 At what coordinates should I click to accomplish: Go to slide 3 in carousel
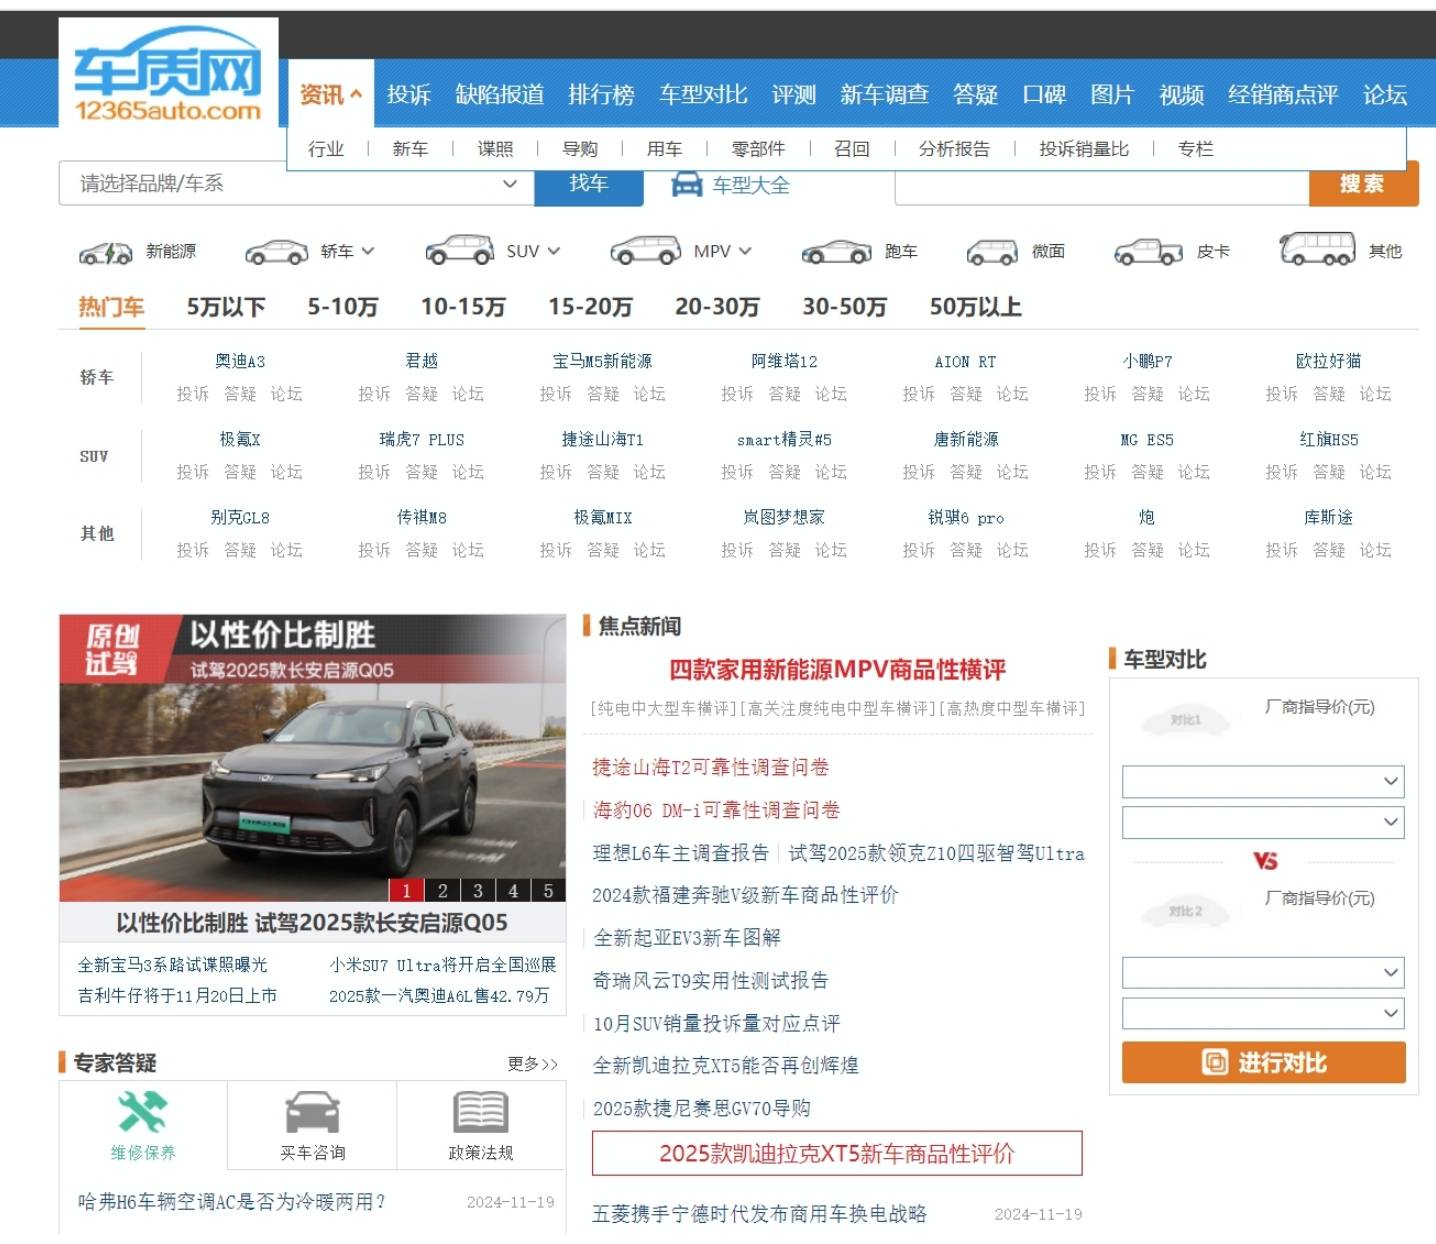coord(478,890)
